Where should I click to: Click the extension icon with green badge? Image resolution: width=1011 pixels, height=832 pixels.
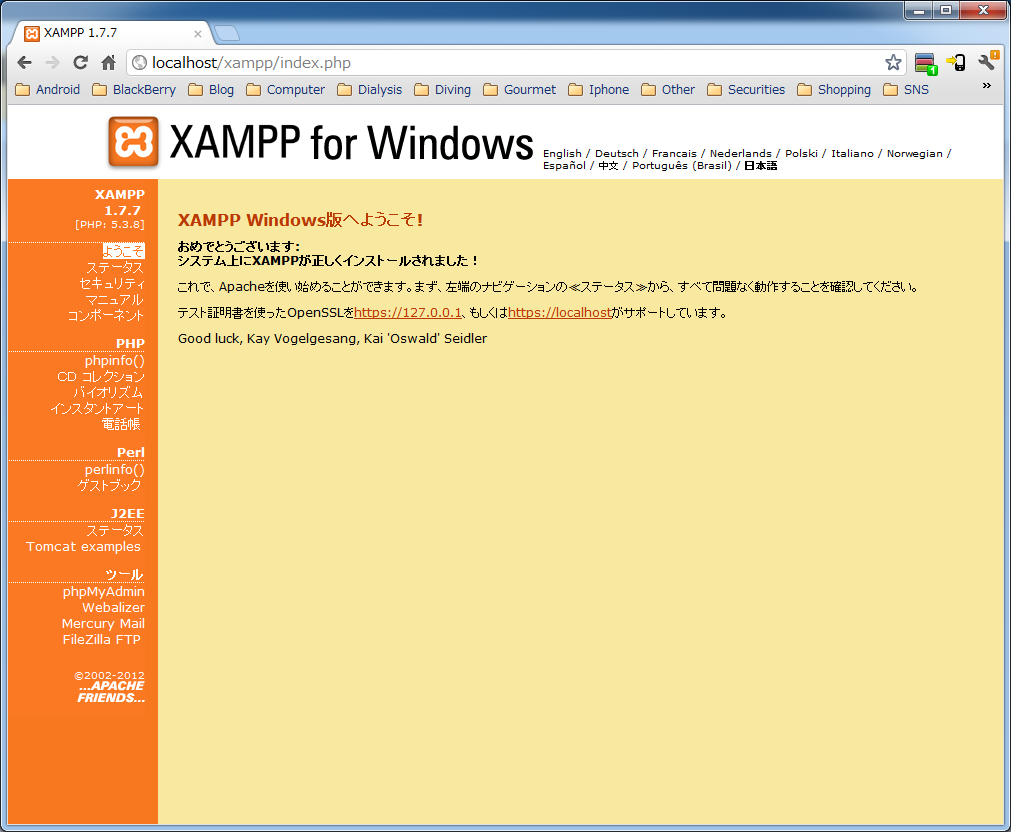pos(925,64)
